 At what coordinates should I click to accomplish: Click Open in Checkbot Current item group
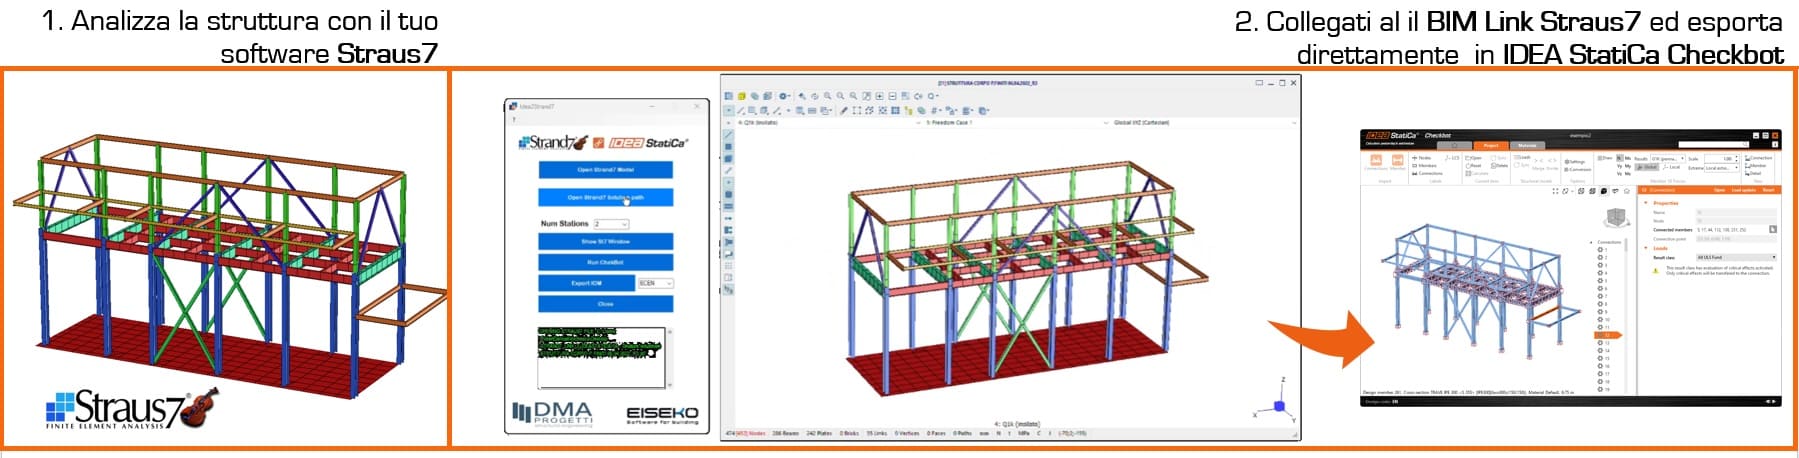[x=1473, y=158]
